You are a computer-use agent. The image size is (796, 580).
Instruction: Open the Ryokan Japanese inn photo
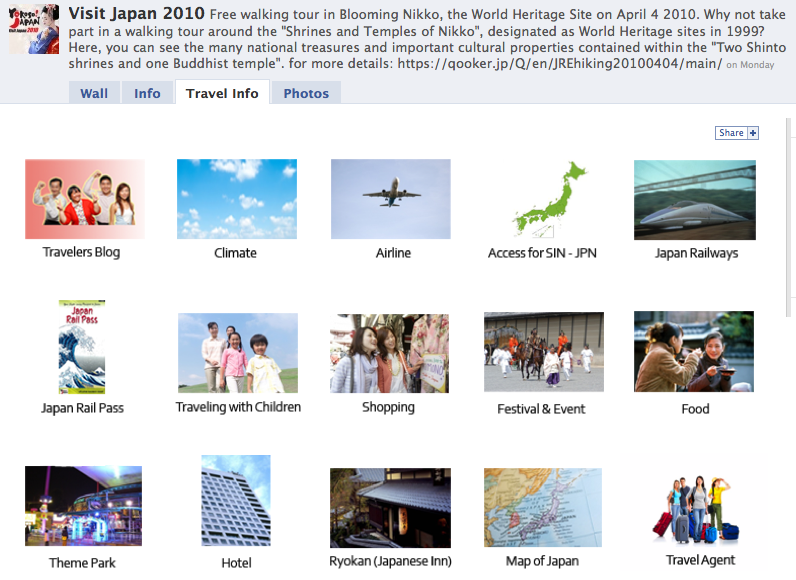tap(390, 508)
